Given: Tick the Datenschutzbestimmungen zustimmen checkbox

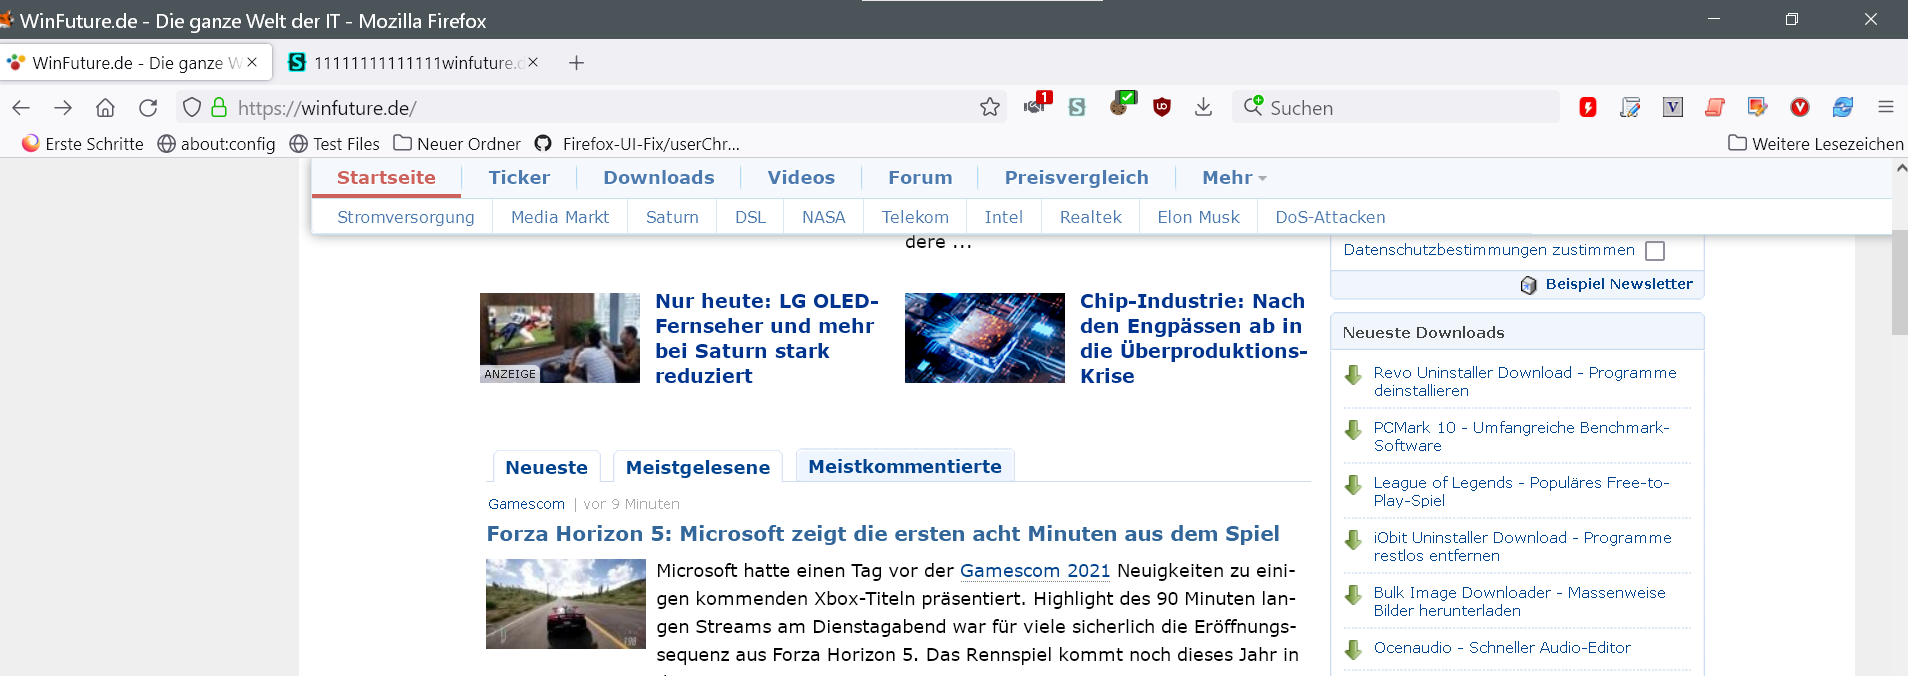Looking at the screenshot, I should tap(1655, 251).
